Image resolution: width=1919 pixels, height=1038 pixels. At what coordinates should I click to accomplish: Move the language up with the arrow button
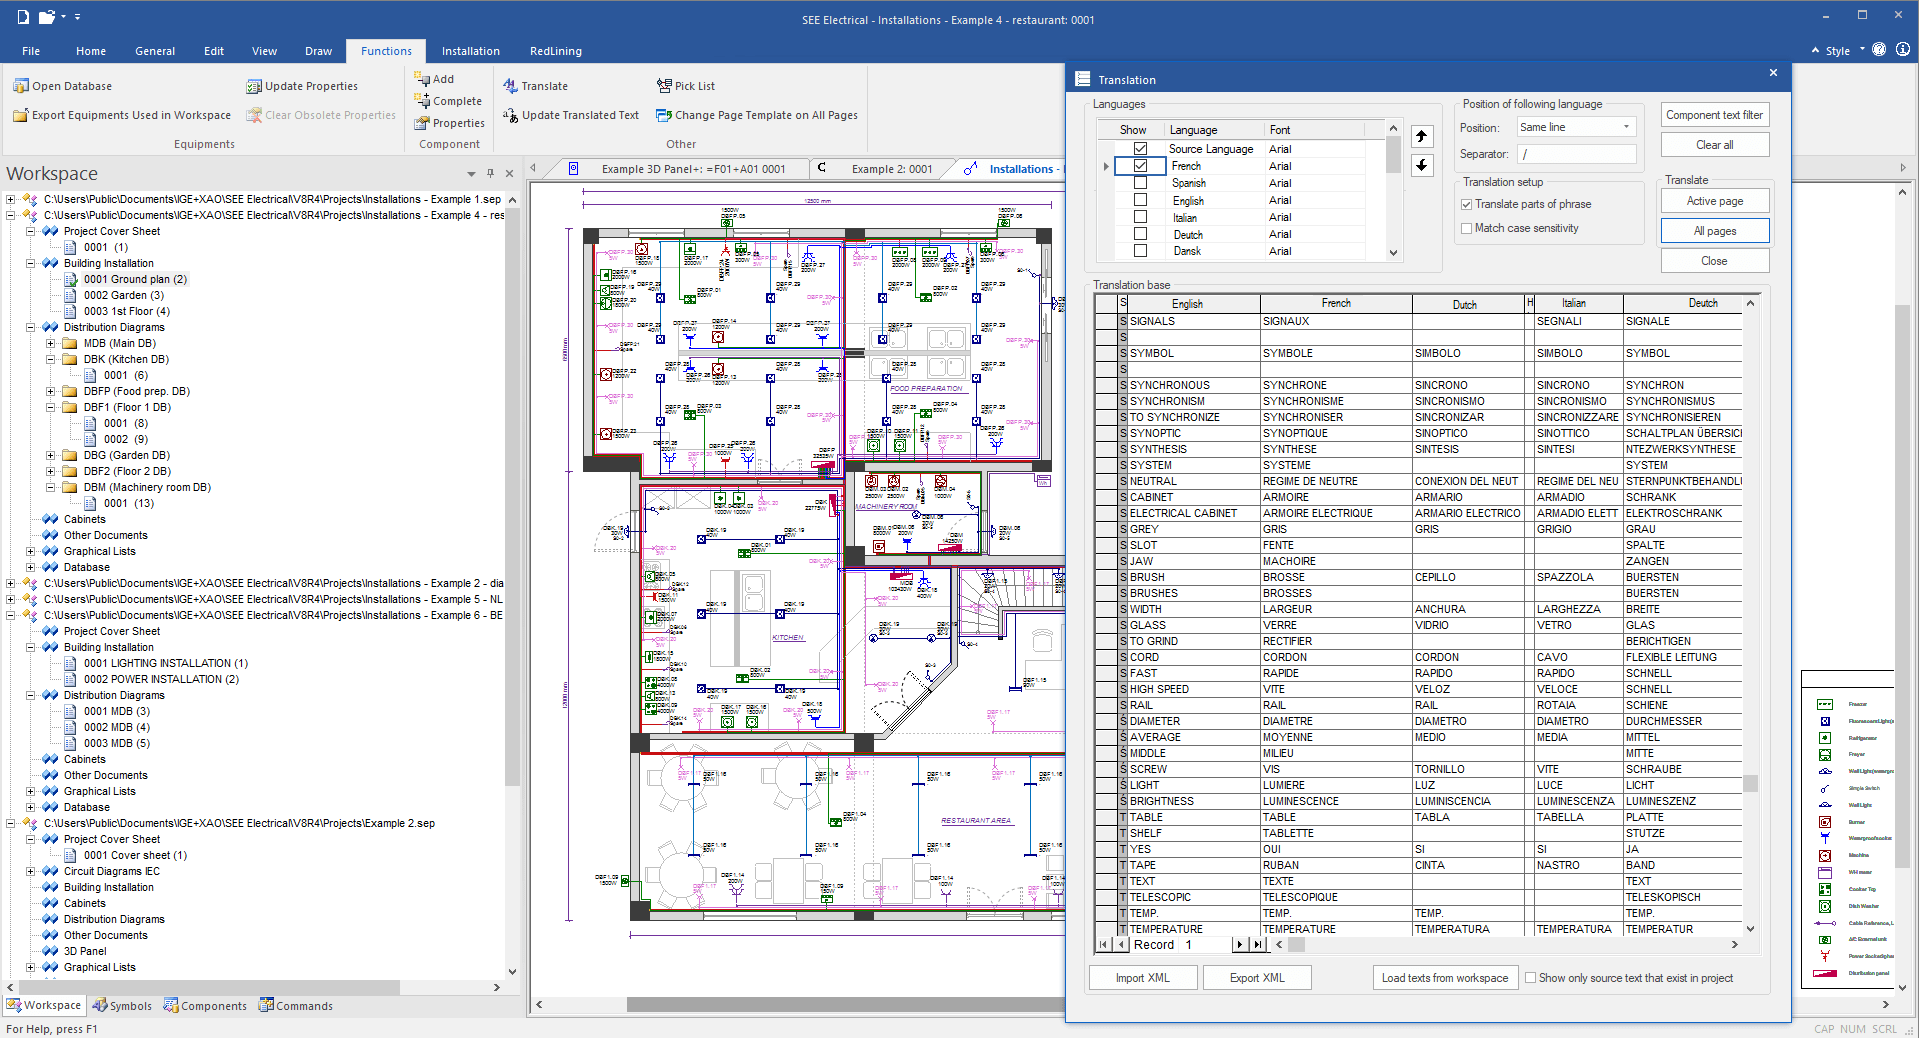(x=1421, y=136)
